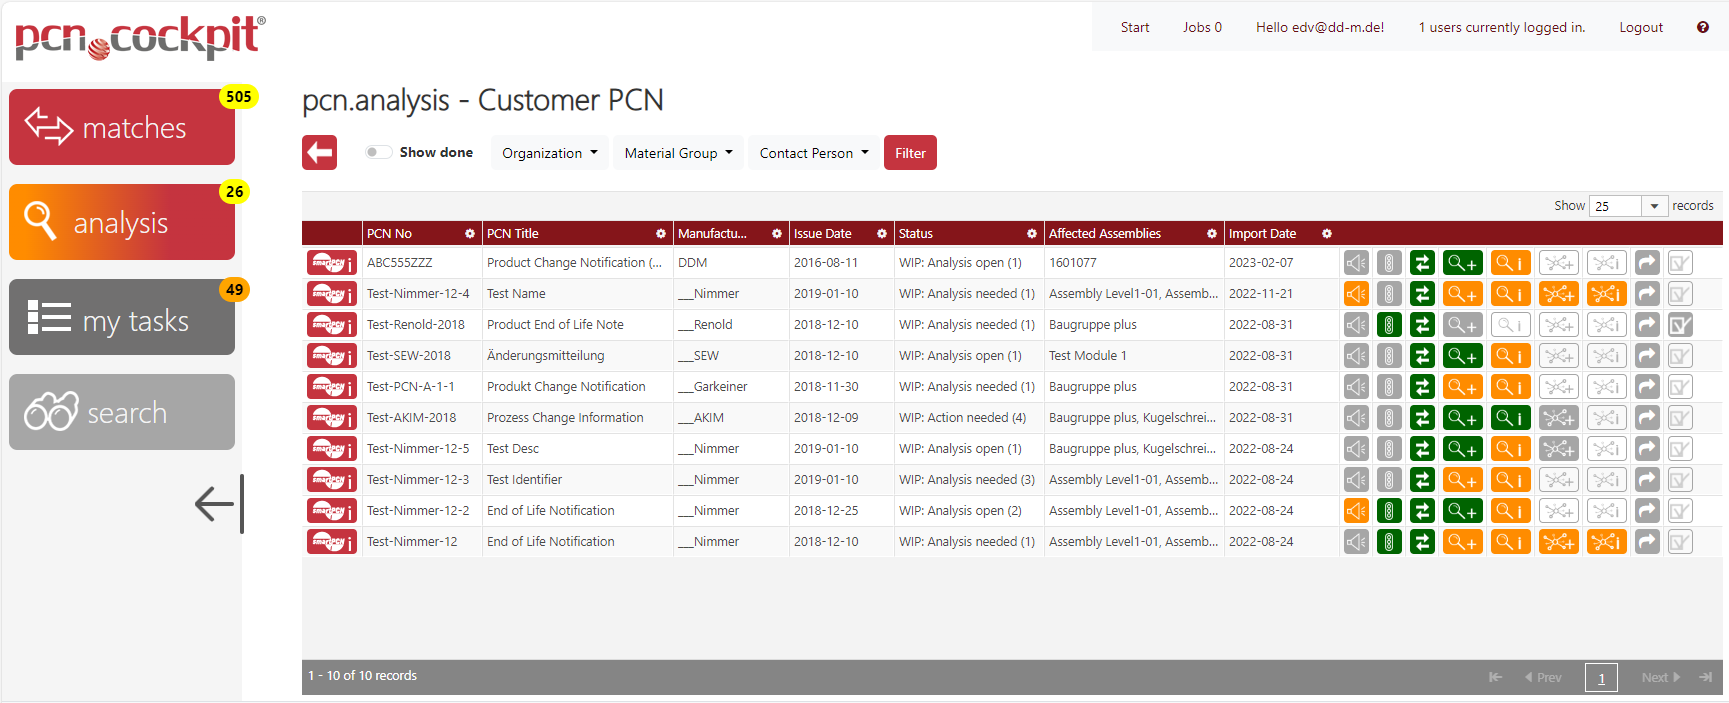Screen dimensions: 1729x703
Task: Click green magnifier-plus icon in Test-Nimmer-12-5 row
Action: (1462, 449)
